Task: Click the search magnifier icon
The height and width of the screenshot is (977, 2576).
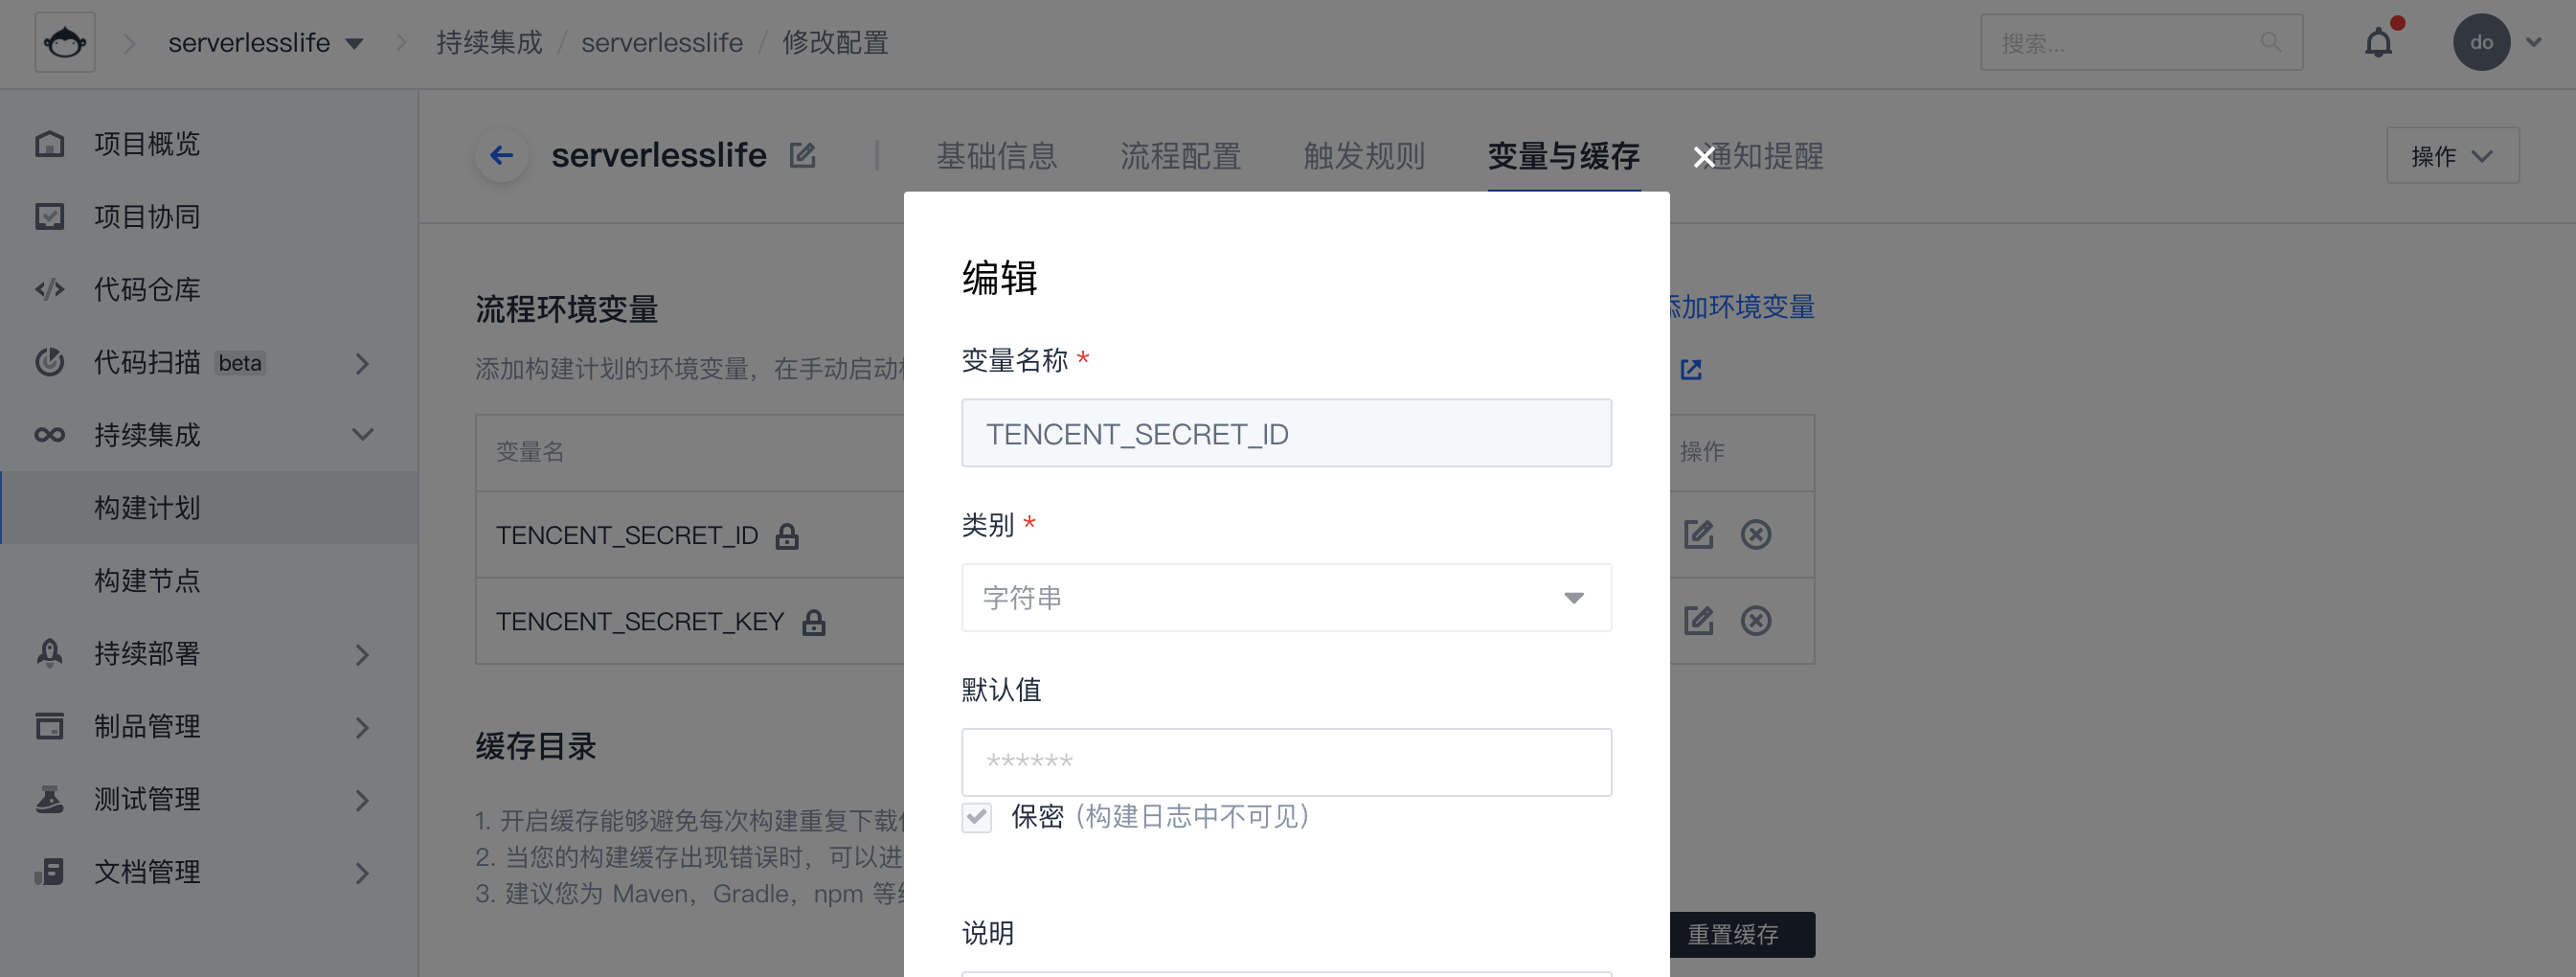Action: pos(2271,43)
